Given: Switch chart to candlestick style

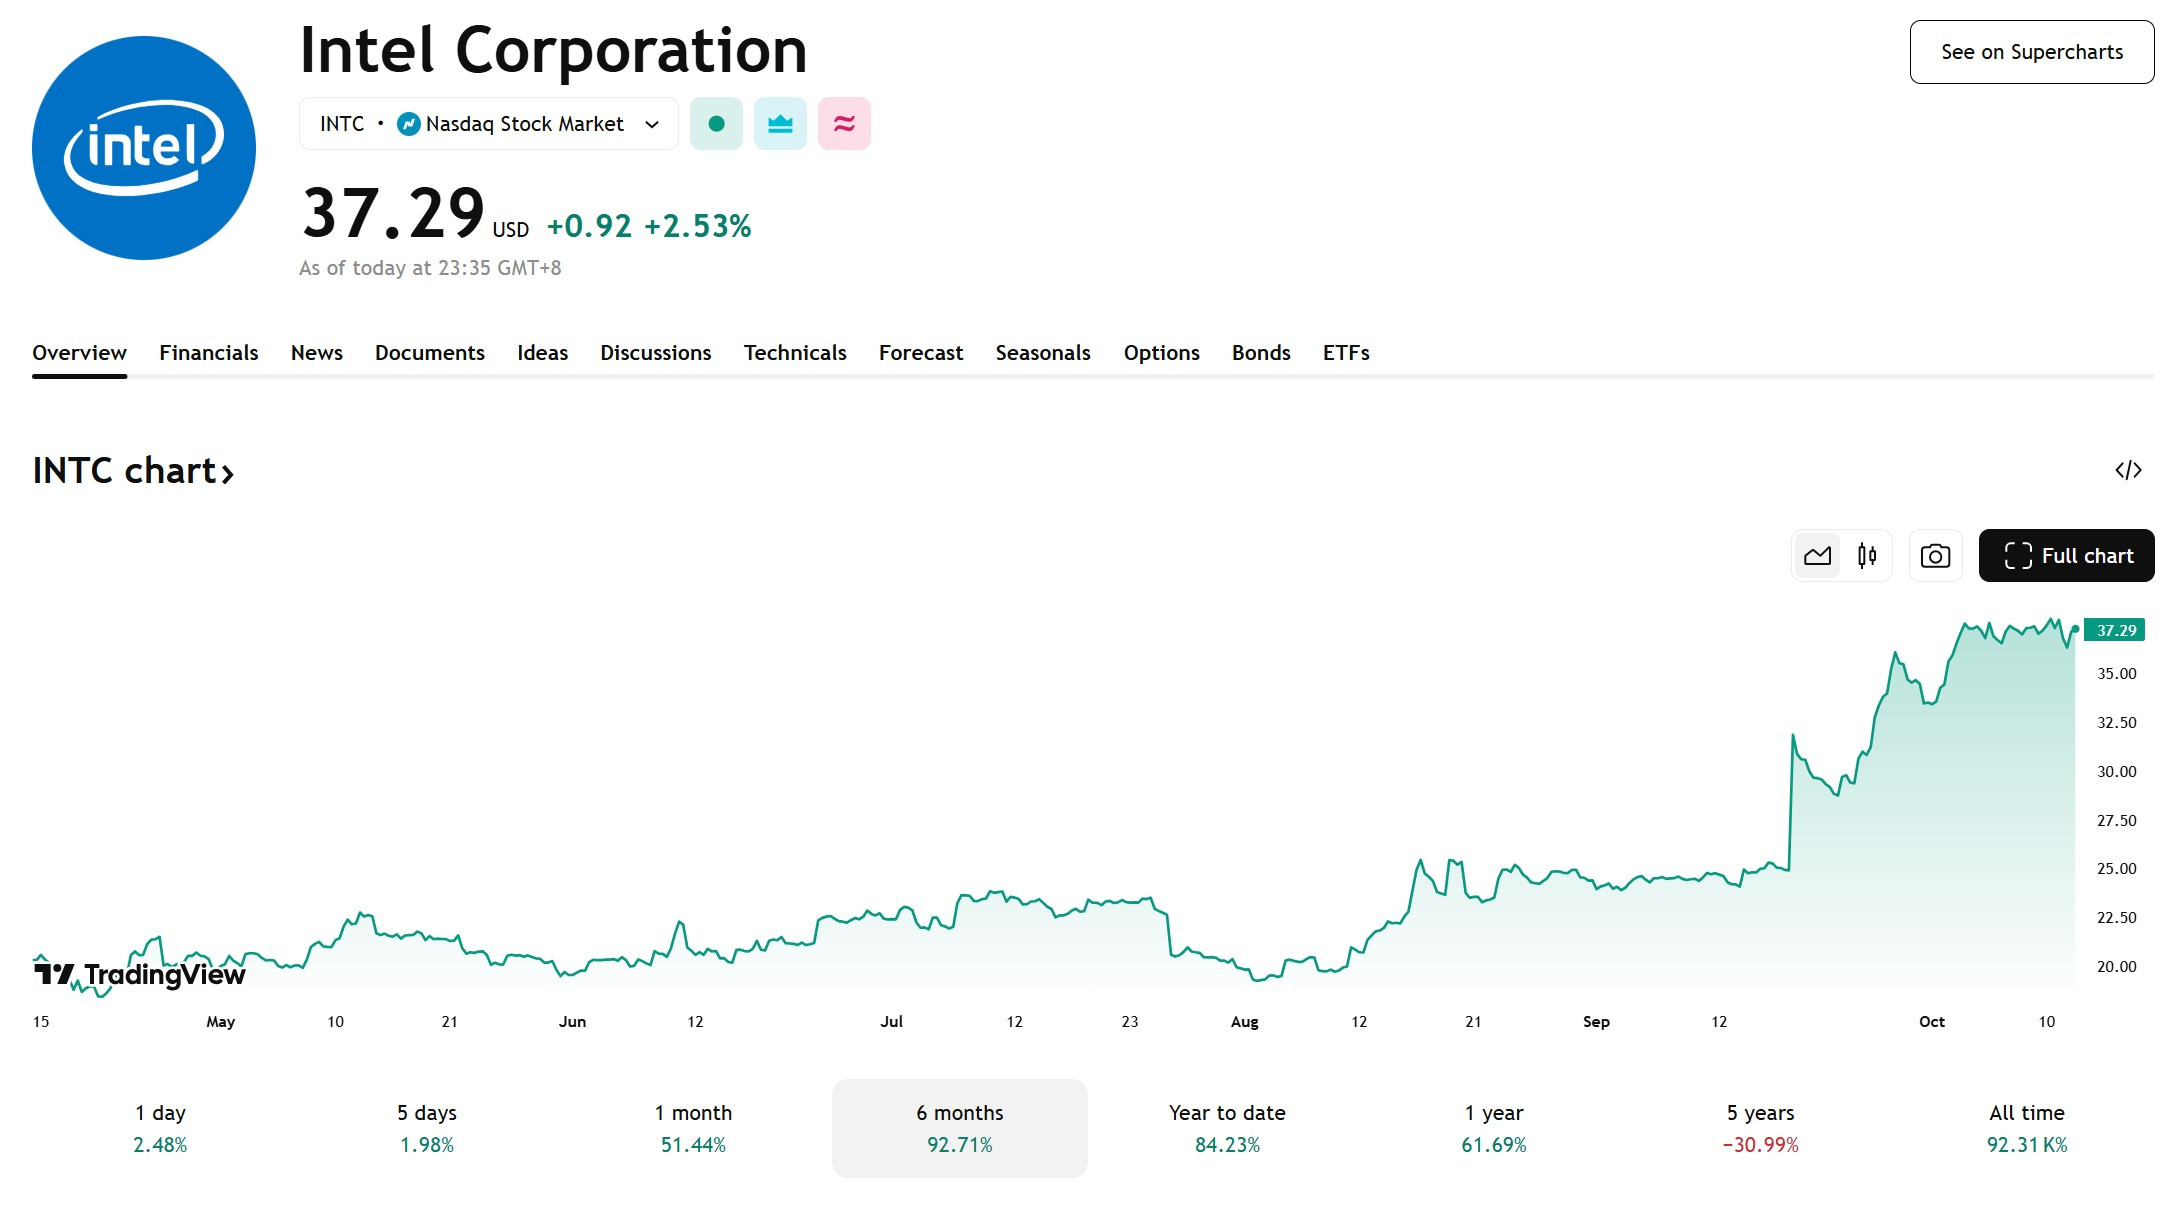Looking at the screenshot, I should pyautogui.click(x=1866, y=556).
